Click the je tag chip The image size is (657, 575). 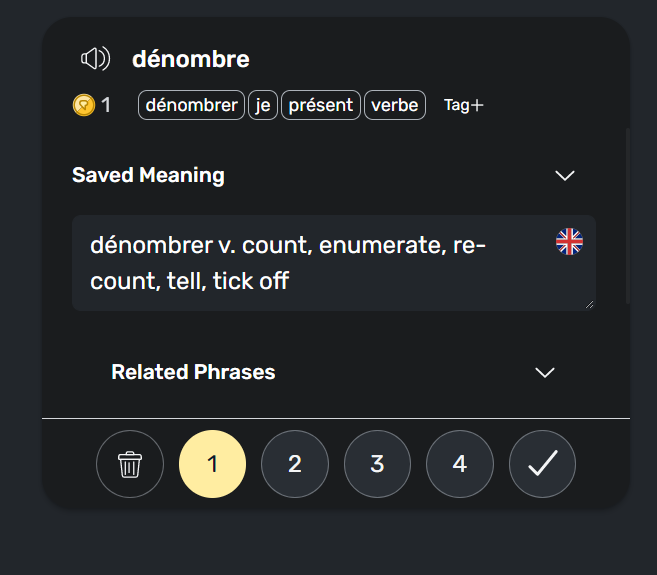click(x=263, y=105)
